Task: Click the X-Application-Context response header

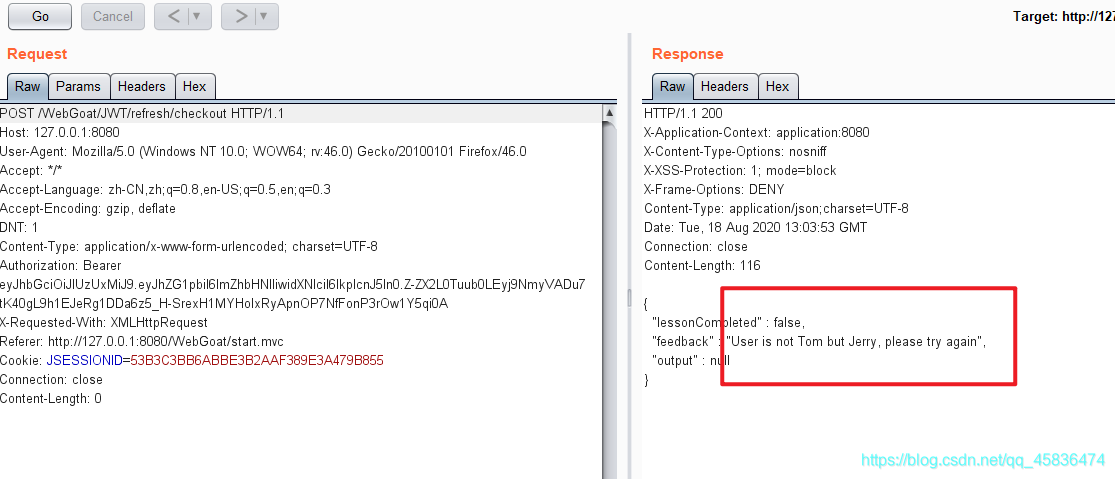Action: [757, 132]
